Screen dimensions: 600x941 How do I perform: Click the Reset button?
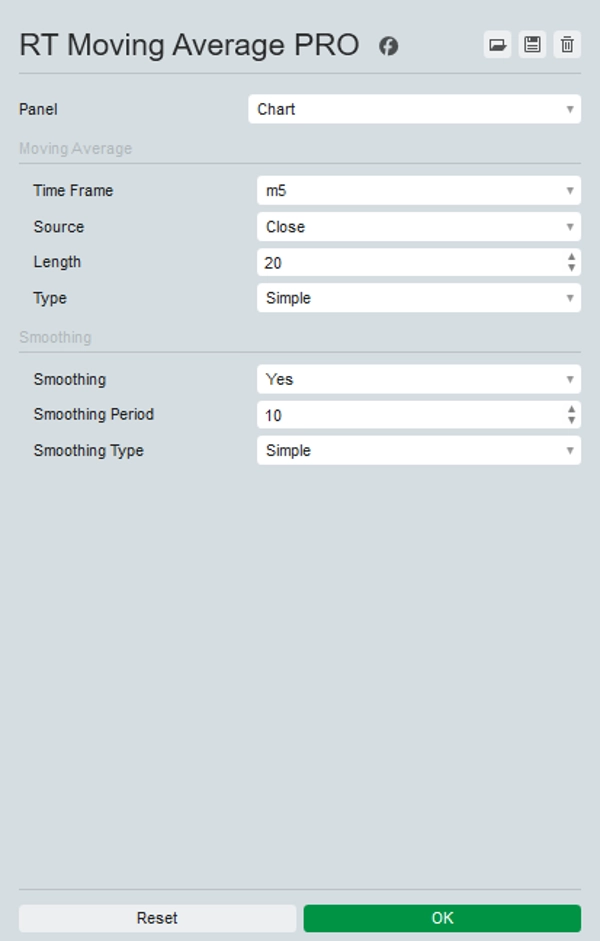(x=157, y=918)
